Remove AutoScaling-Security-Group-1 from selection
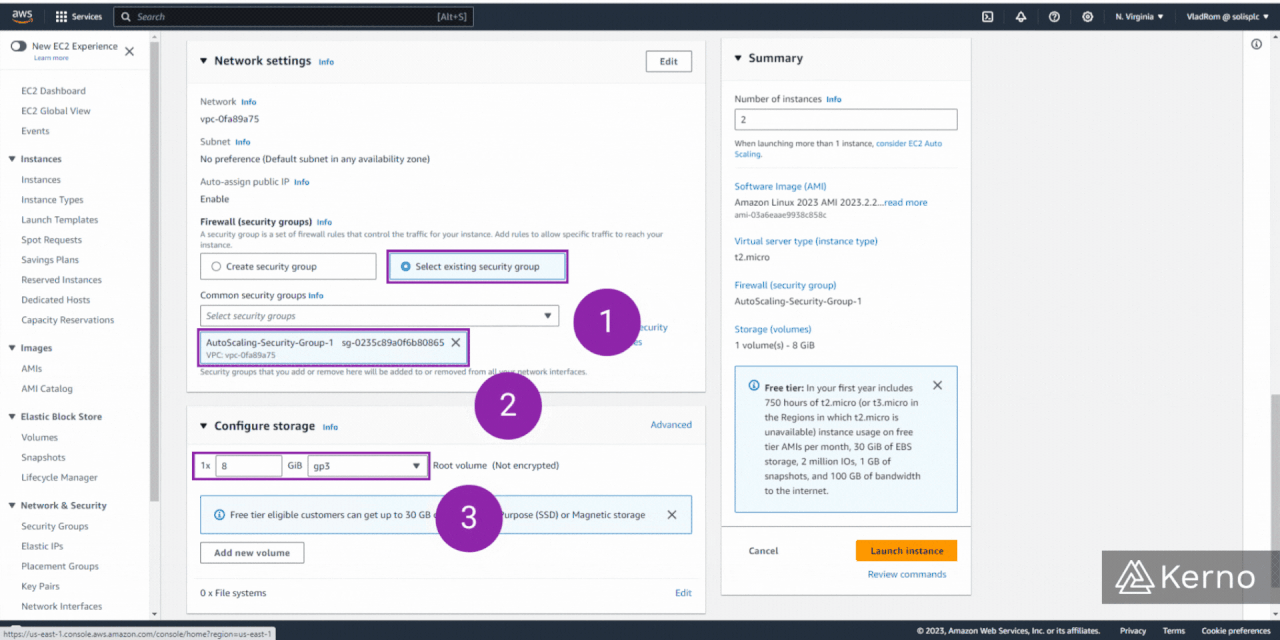The width and height of the screenshot is (1280, 640). tap(456, 342)
